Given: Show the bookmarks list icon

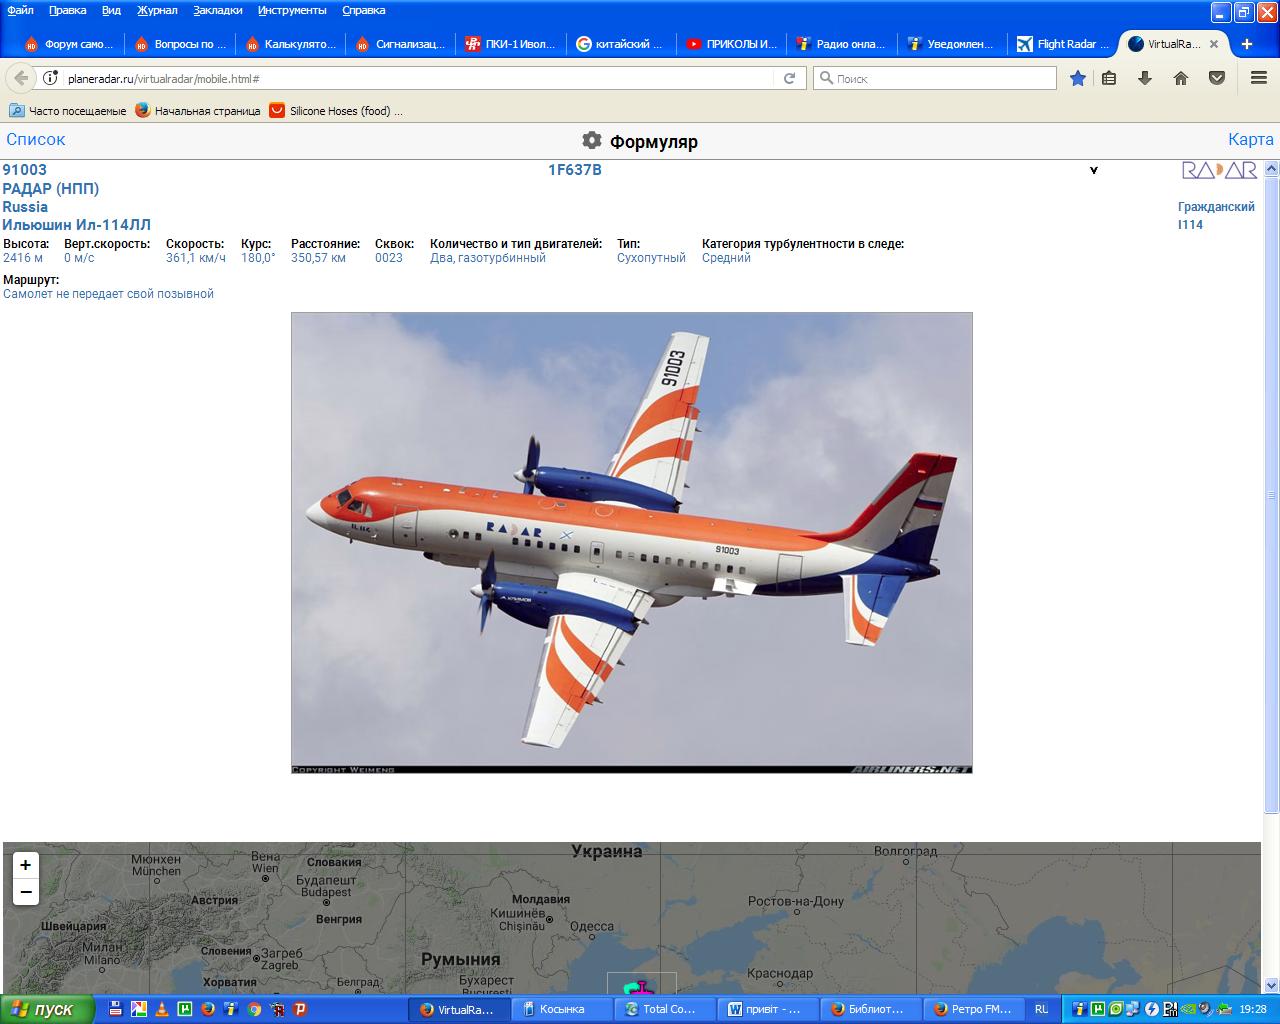Looking at the screenshot, I should (x=1109, y=78).
